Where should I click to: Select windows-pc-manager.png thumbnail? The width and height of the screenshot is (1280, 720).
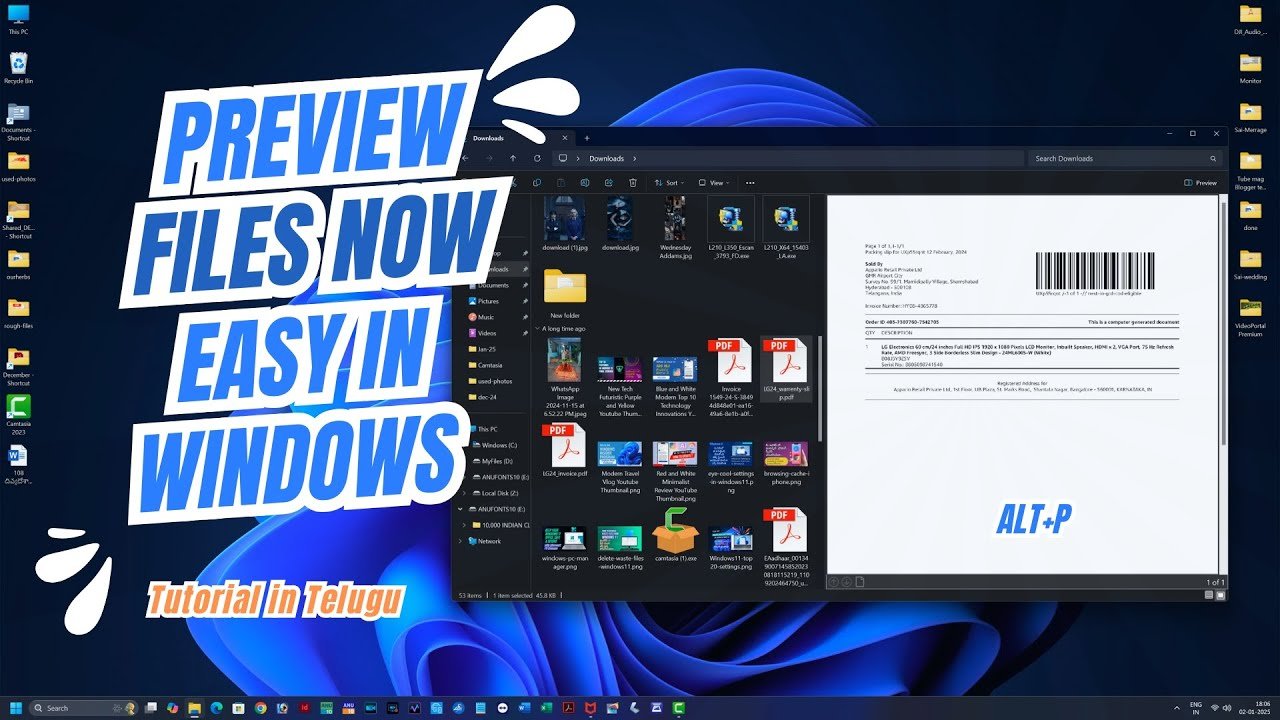tap(564, 549)
